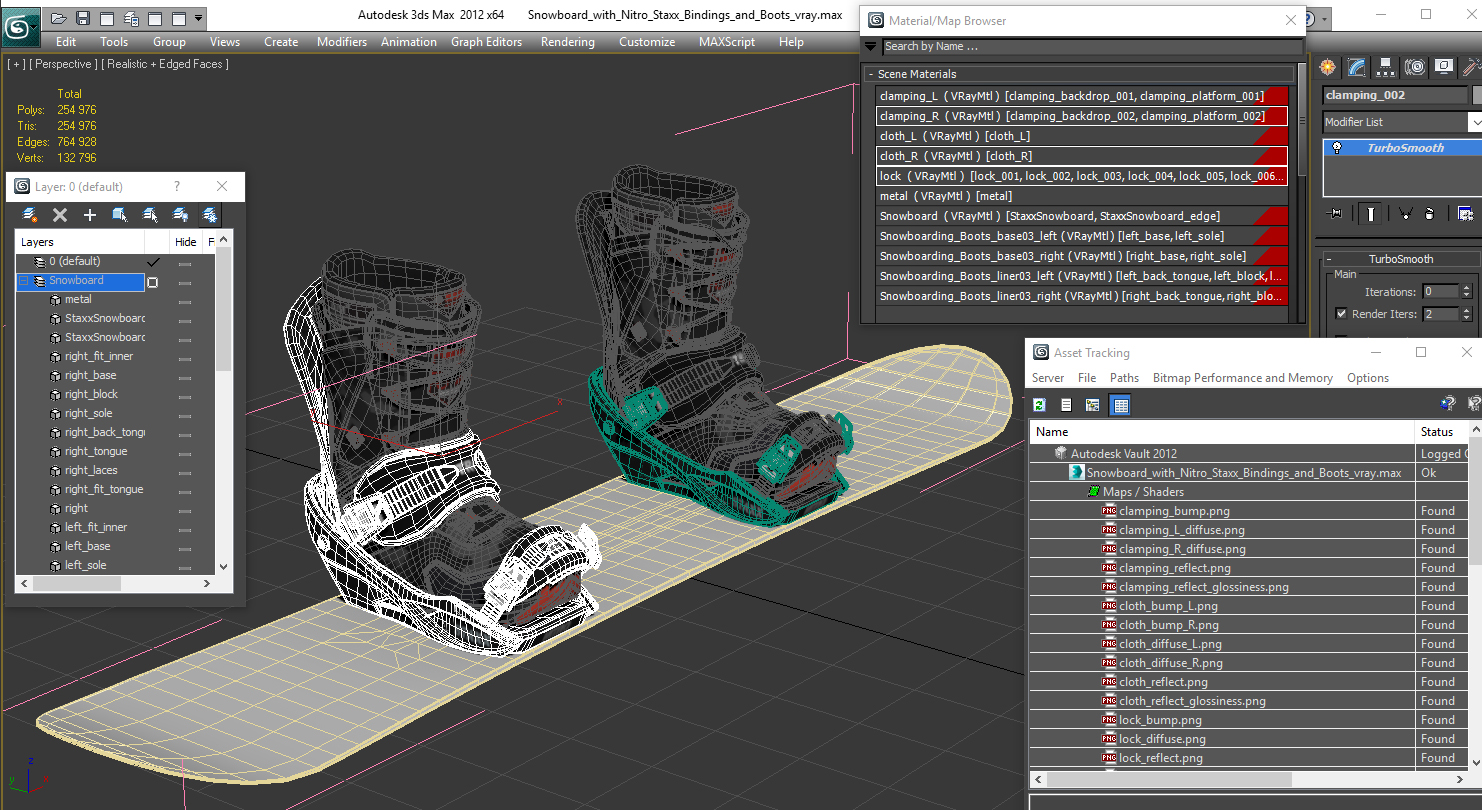Open the Perspective viewport label menu

[64, 64]
